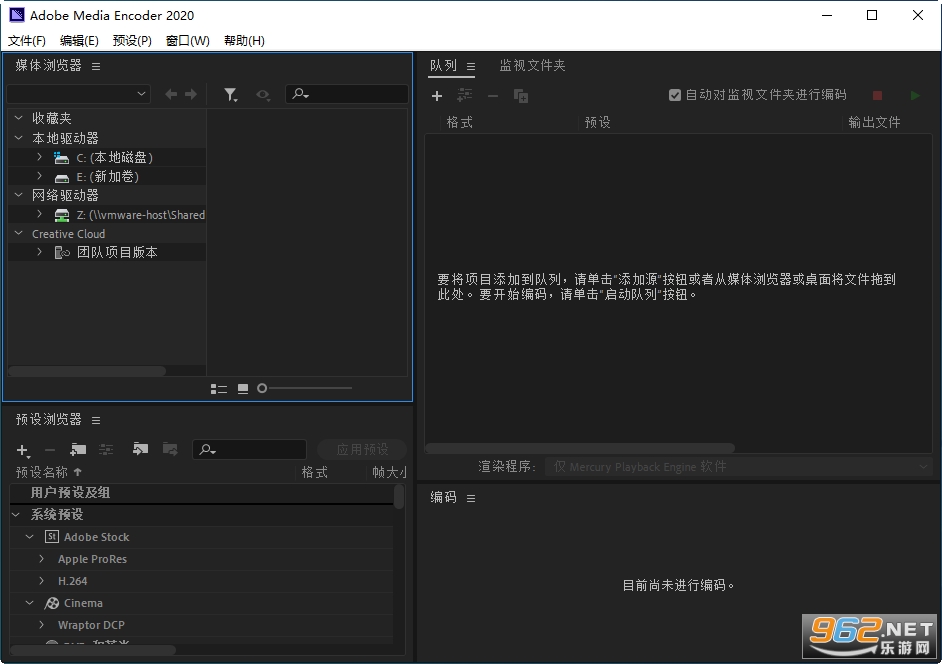Expand the Wraptor DCP preset group
The height and width of the screenshot is (664, 942).
[x=41, y=625]
